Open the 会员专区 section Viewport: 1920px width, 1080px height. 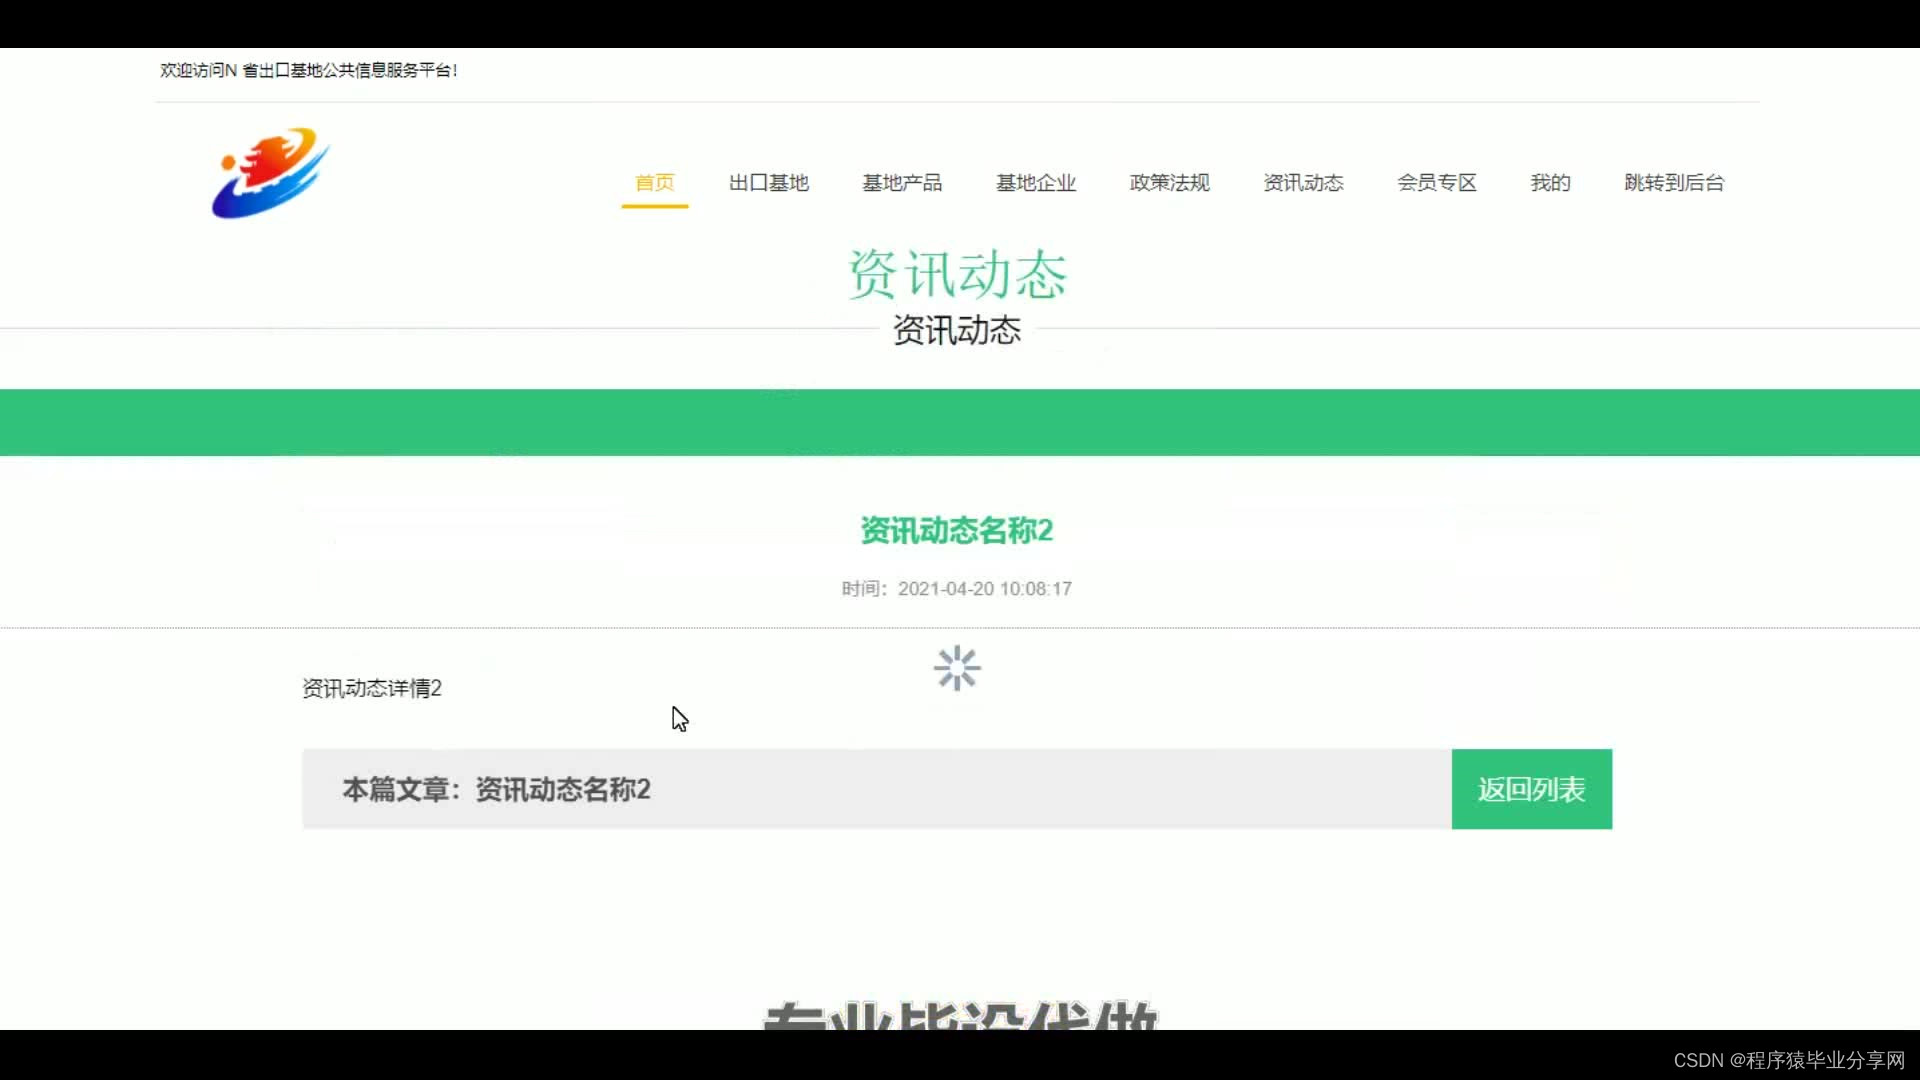1436,183
